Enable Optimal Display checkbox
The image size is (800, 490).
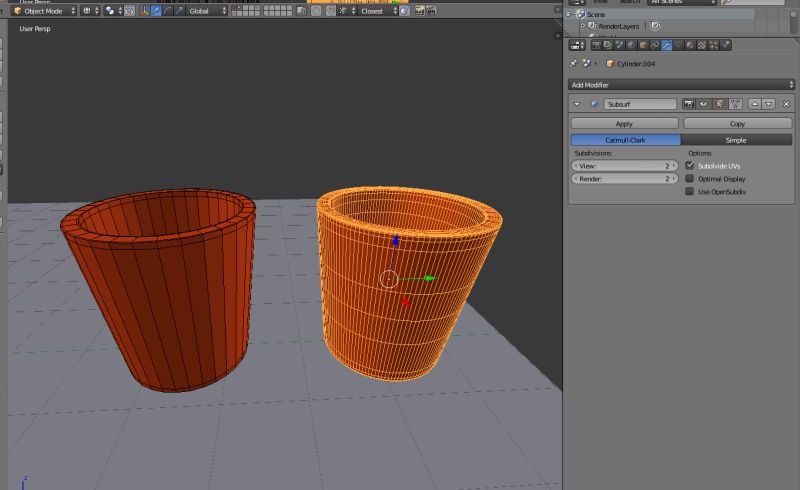pos(690,179)
